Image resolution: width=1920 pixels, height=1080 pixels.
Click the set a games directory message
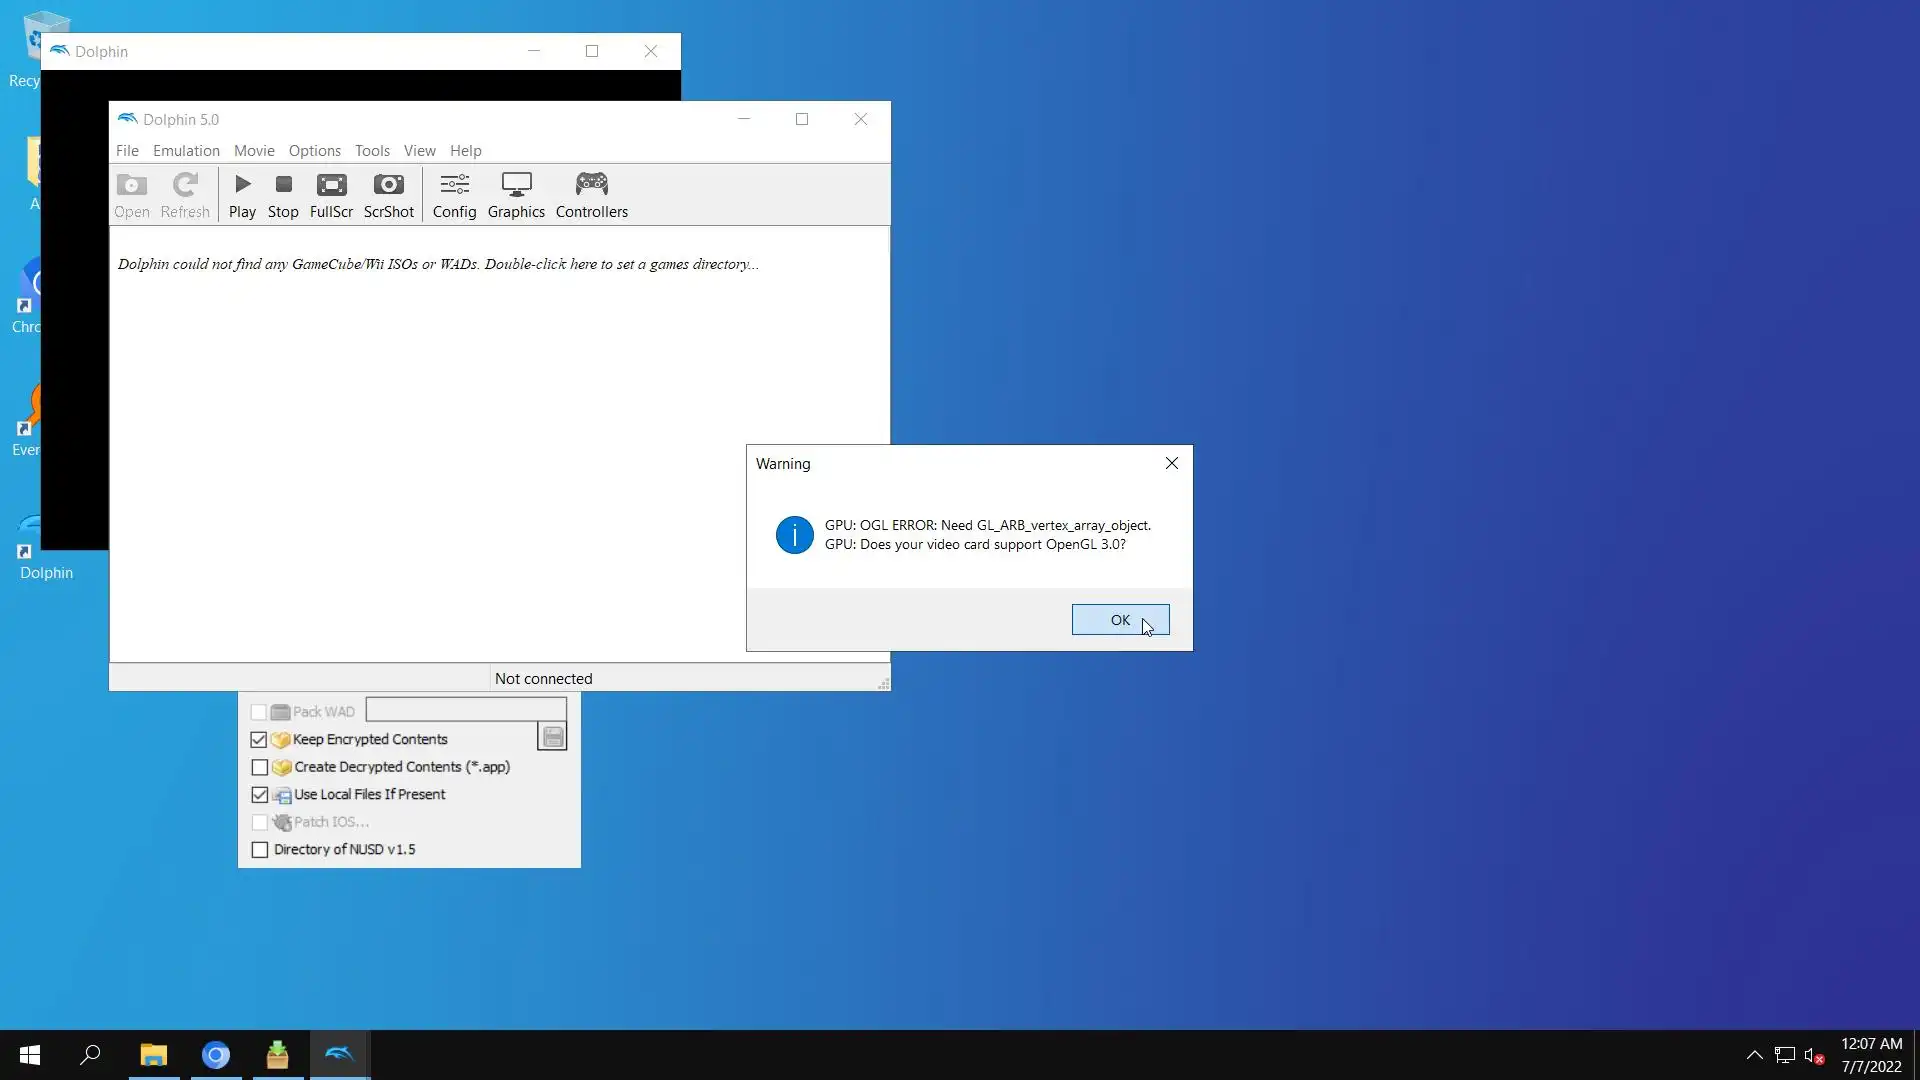pyautogui.click(x=438, y=264)
